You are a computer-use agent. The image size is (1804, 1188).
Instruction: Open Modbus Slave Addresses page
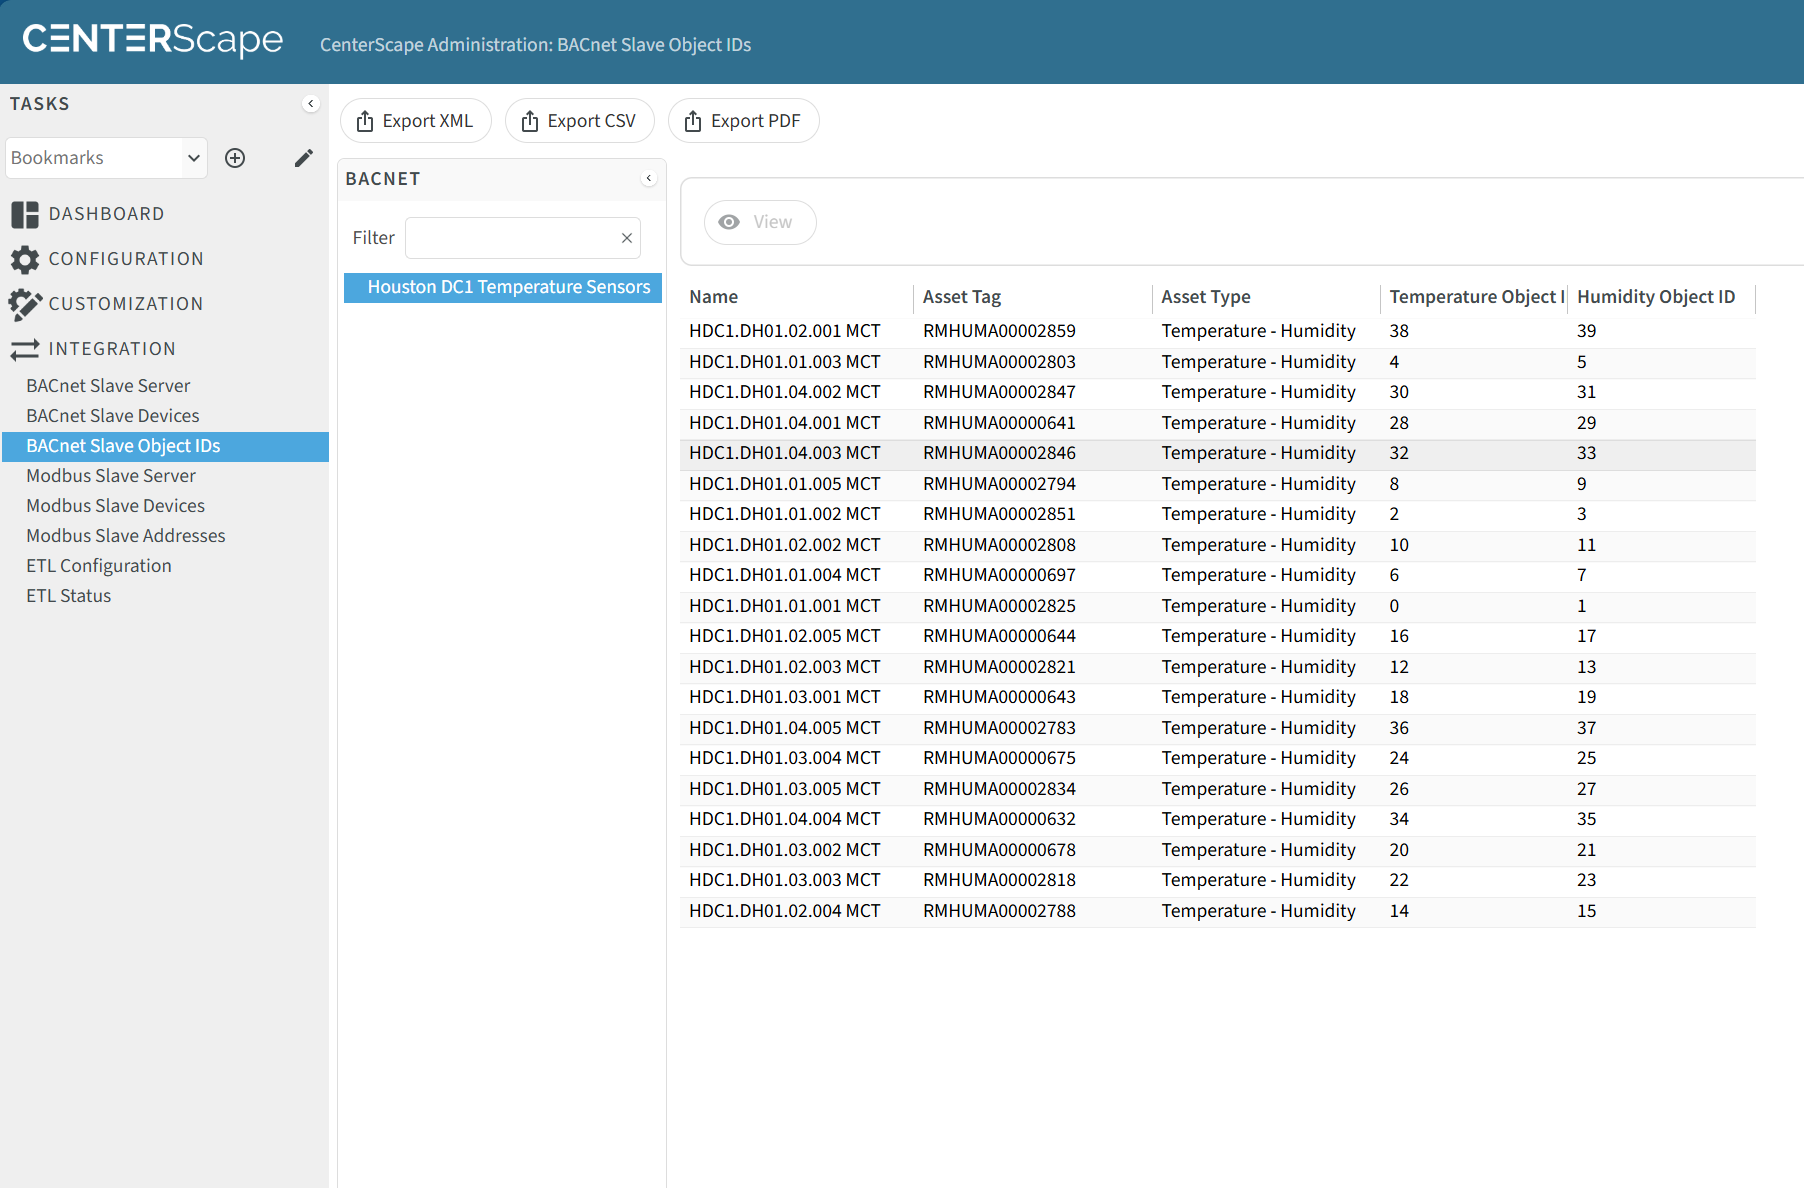tap(126, 536)
